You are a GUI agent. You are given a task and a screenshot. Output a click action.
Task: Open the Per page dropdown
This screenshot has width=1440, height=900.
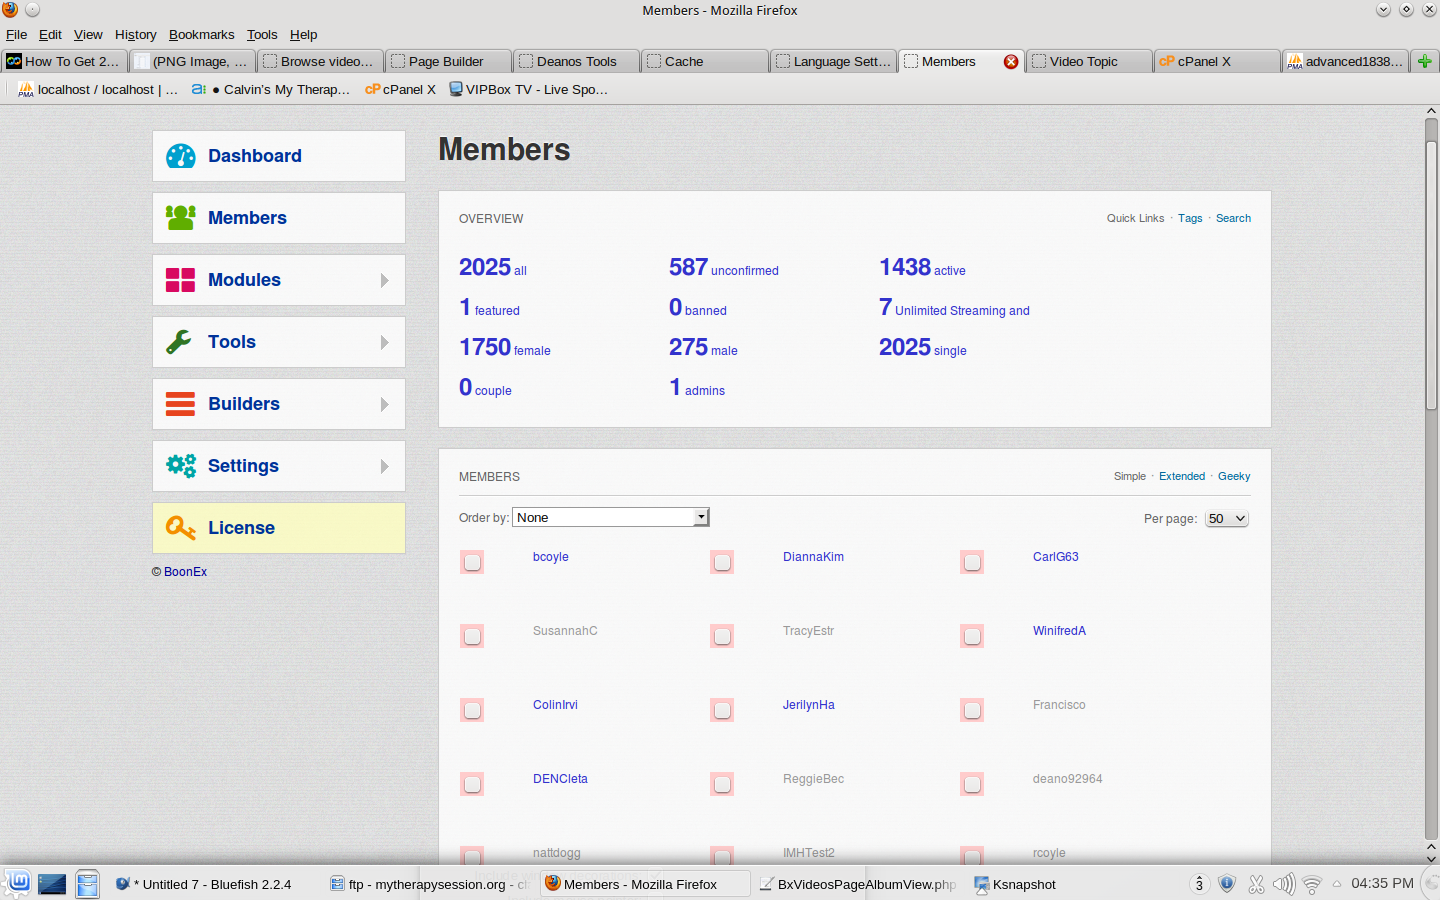pyautogui.click(x=1227, y=518)
